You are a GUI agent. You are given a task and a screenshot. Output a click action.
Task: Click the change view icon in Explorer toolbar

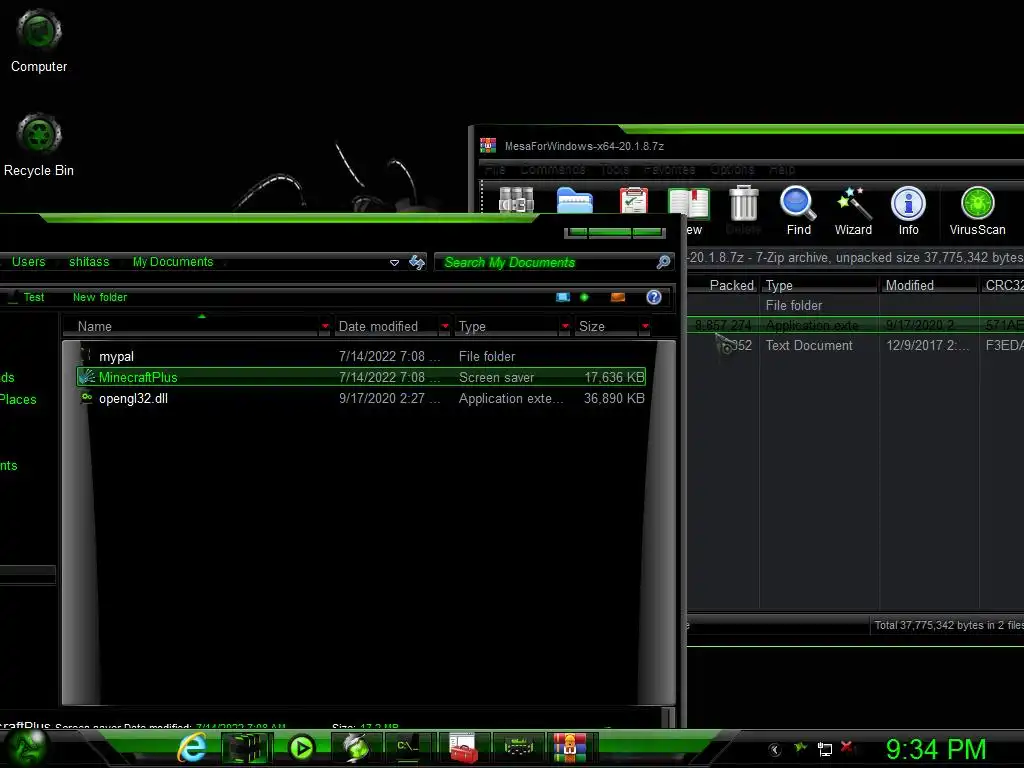pos(562,297)
